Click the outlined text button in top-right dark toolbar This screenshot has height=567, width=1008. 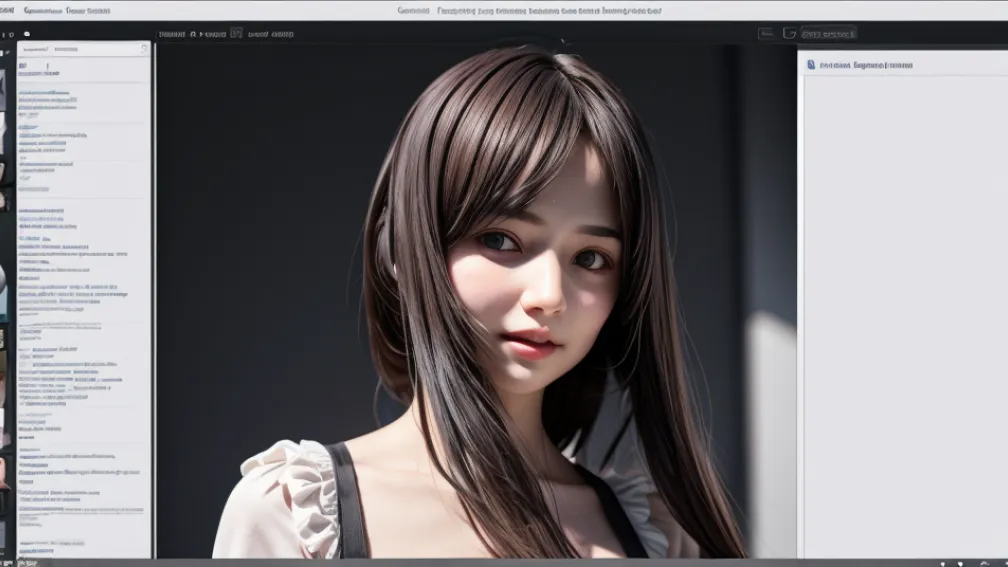tap(829, 33)
